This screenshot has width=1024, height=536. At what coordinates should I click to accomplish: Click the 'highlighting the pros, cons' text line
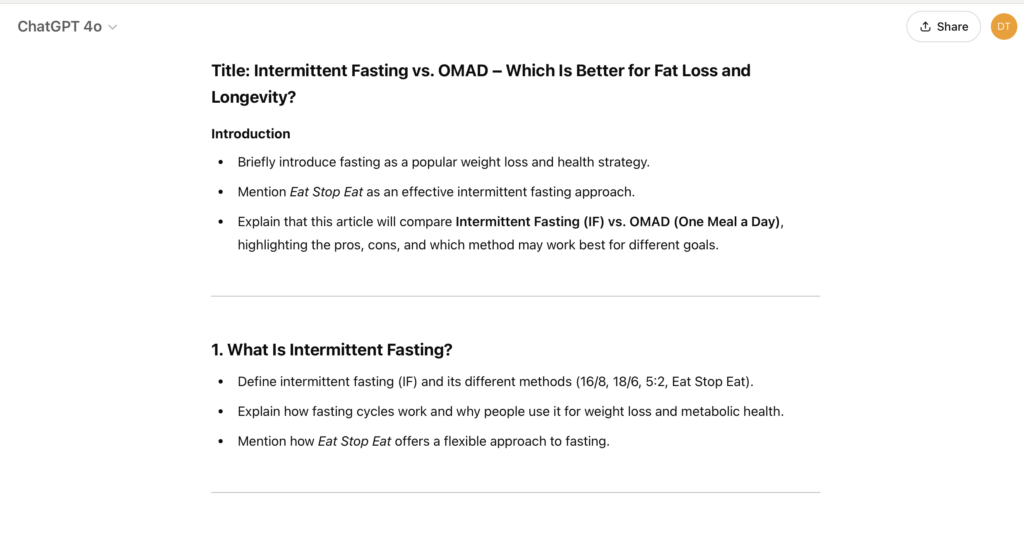coord(478,245)
